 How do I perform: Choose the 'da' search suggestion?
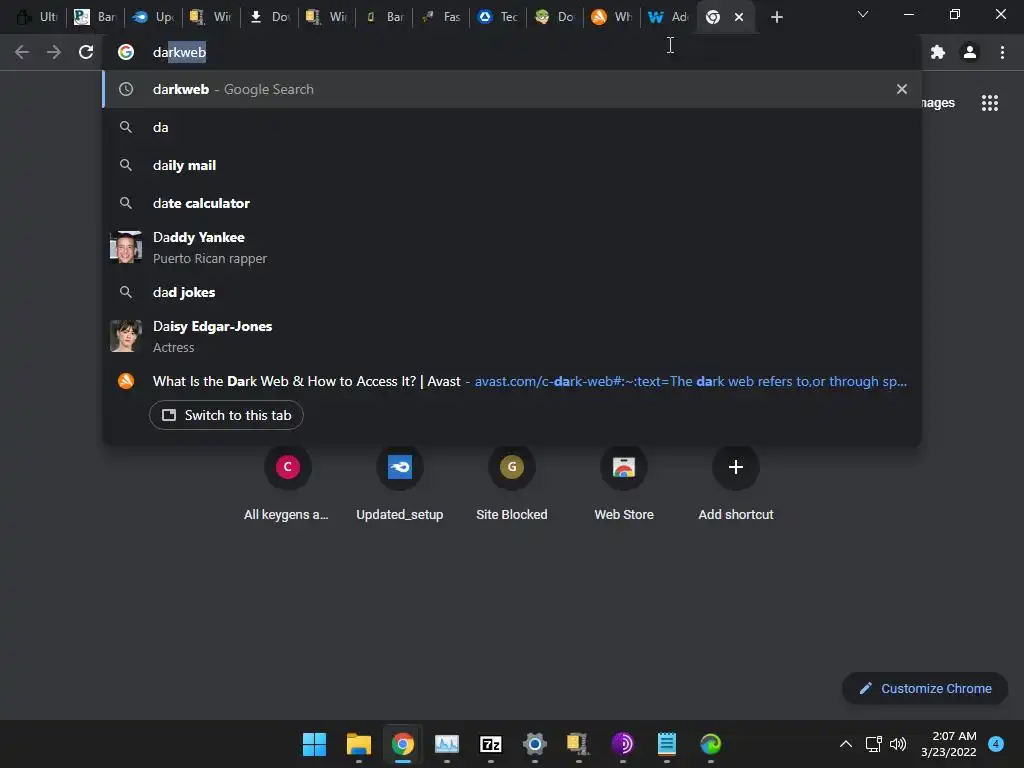point(512,127)
